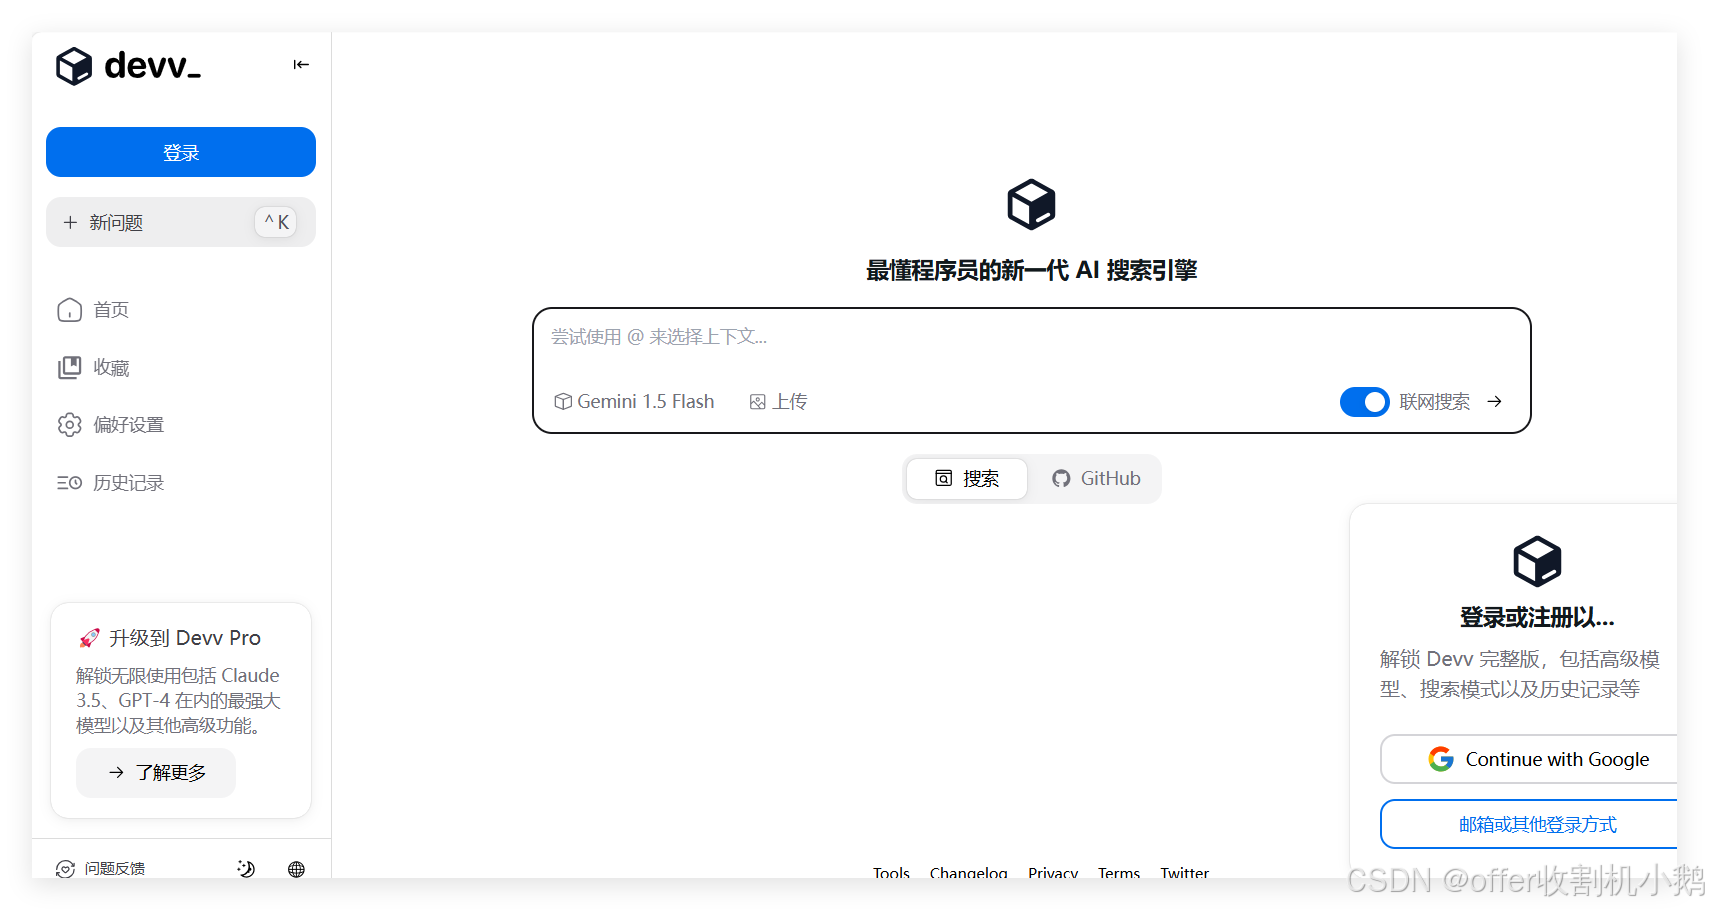Toggle dark mode moon icon
The image size is (1709, 910).
coord(246,868)
